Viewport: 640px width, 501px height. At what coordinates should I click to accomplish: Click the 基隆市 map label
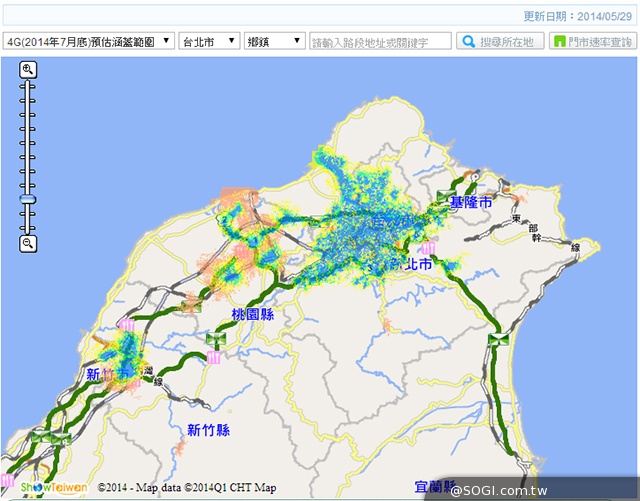coord(471,202)
